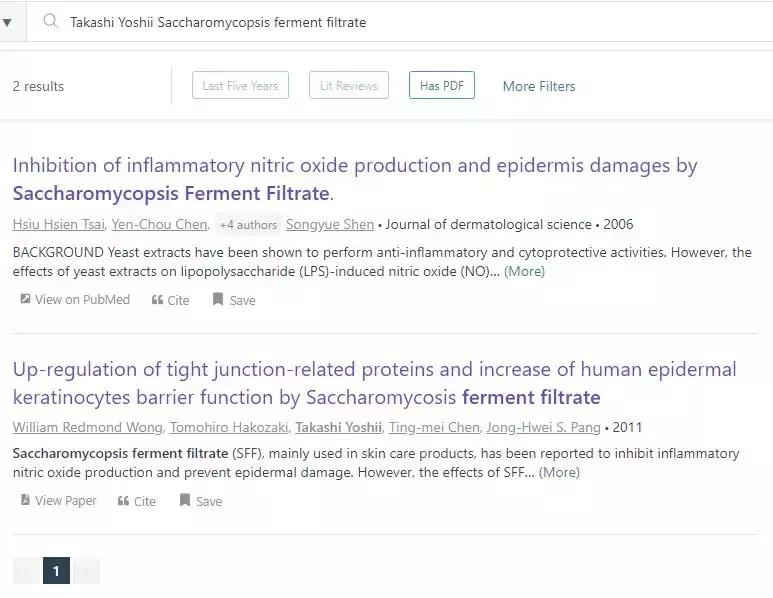Toggle the Has PDF filter

(441, 86)
